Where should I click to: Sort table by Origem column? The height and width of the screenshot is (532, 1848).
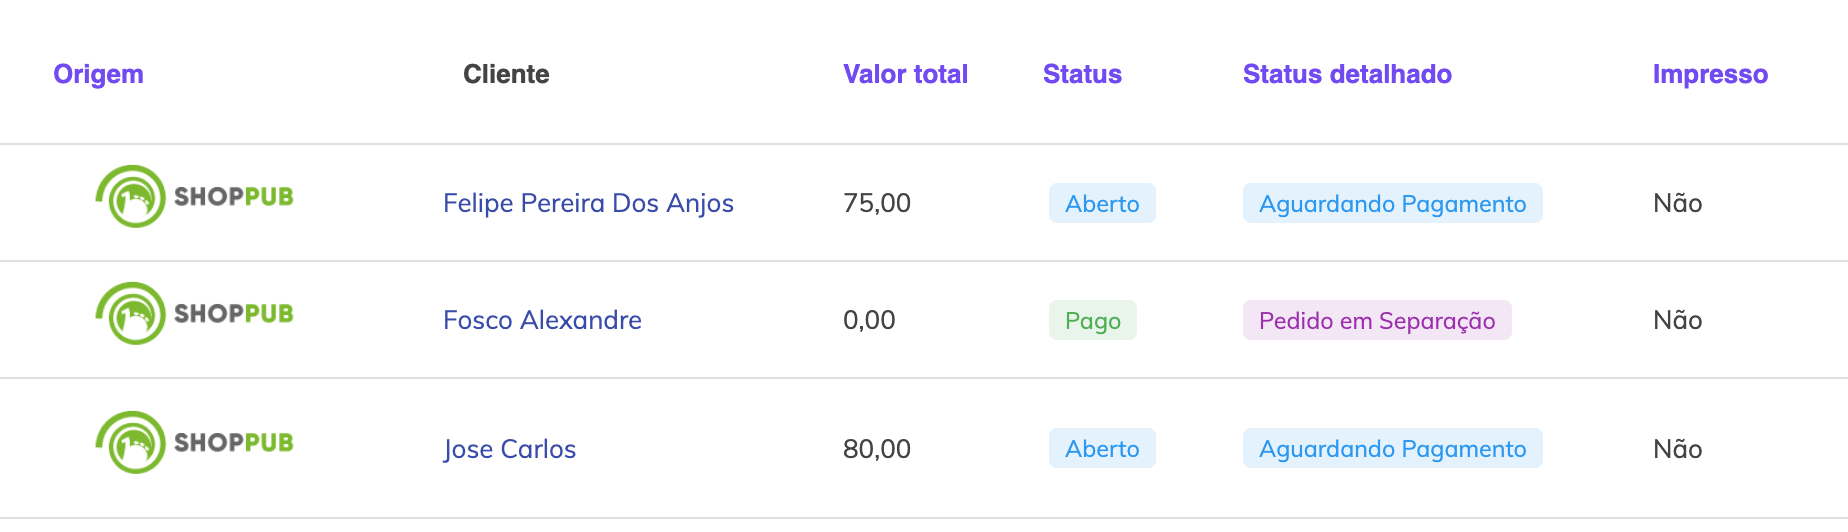point(98,74)
